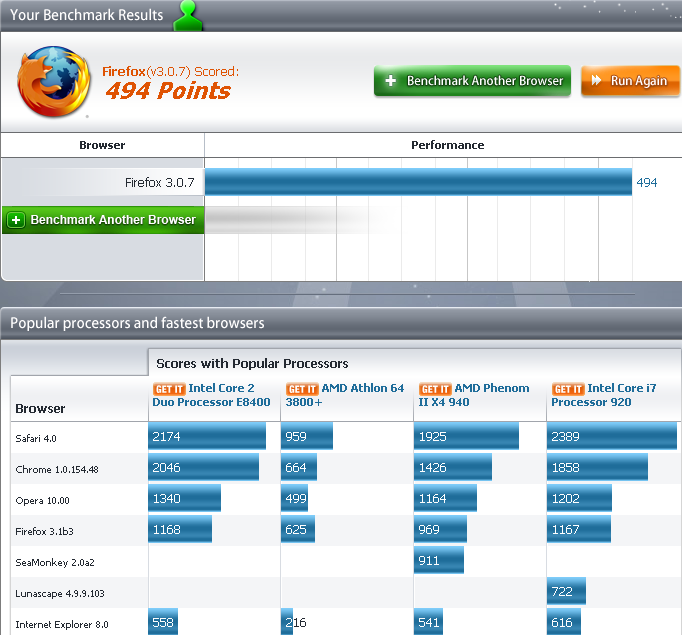This screenshot has width=682, height=635.
Task: Click the Benchmark Another Browser row in the table
Action: click(x=103, y=220)
